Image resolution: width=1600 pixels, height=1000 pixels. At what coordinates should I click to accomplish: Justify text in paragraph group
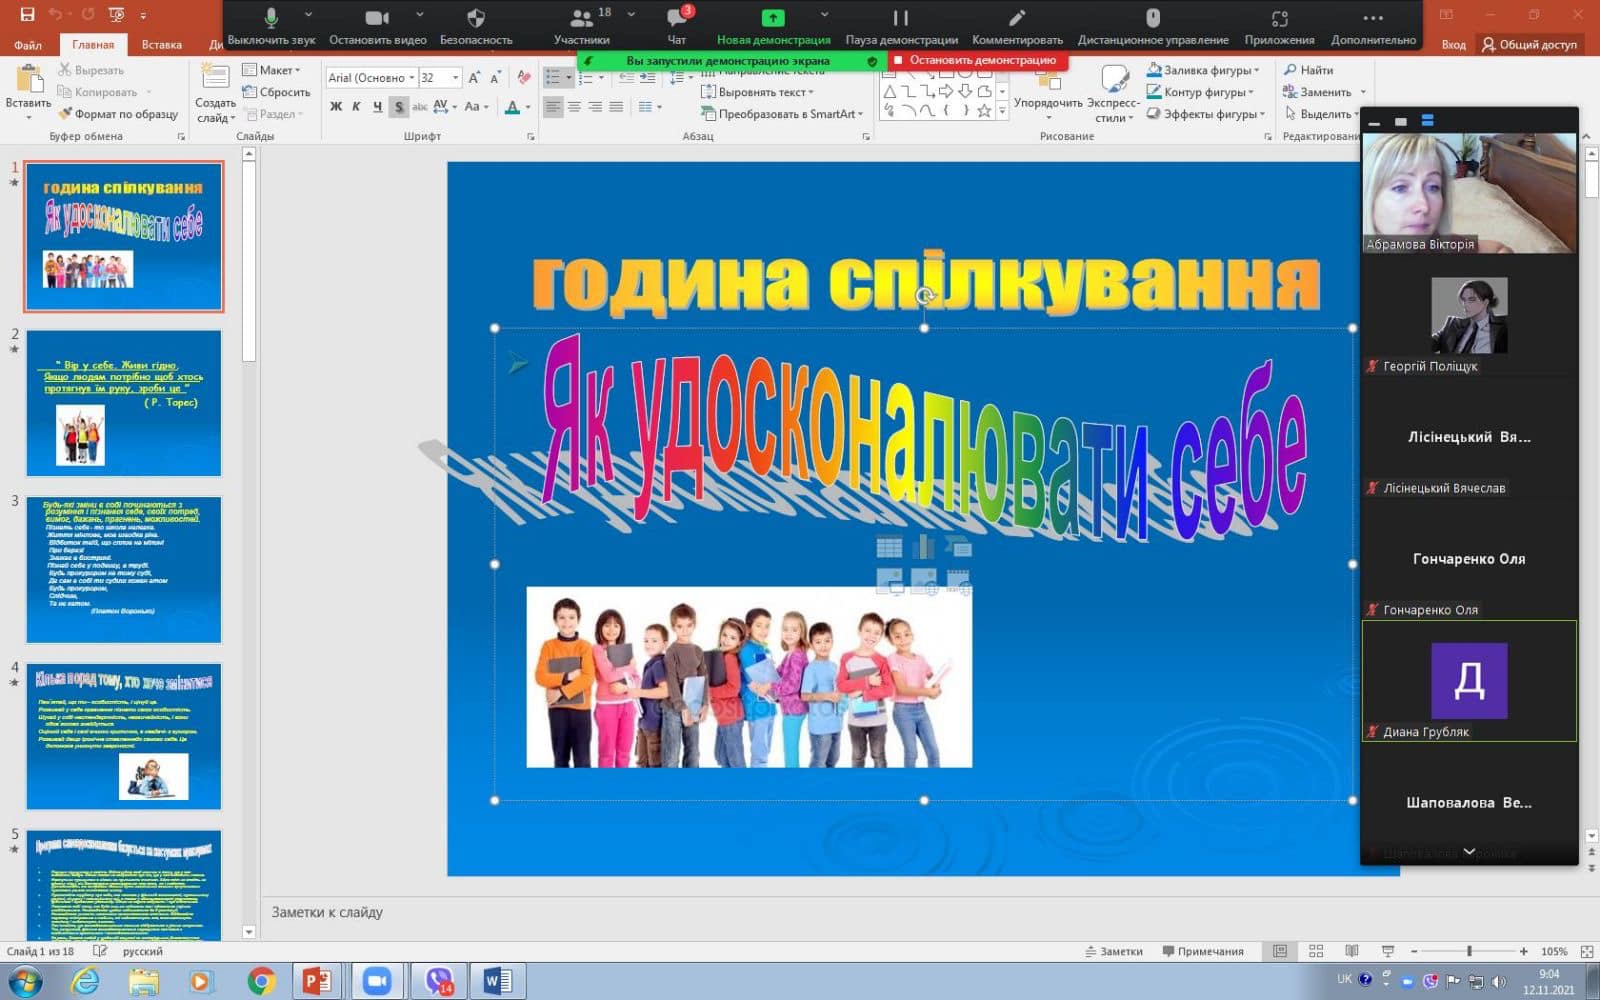click(616, 107)
